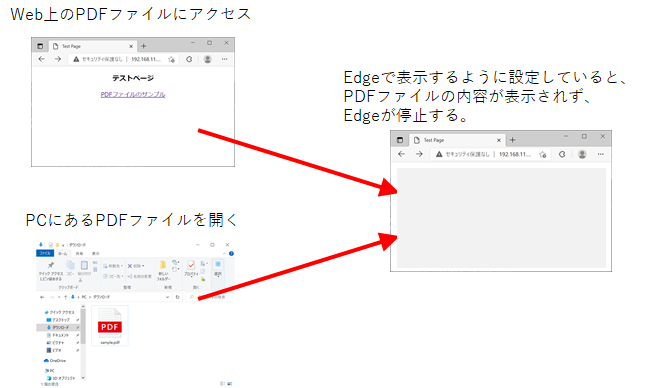
Task: Switch to the 表示 ribbon tab in Explorer
Action: pos(96,253)
